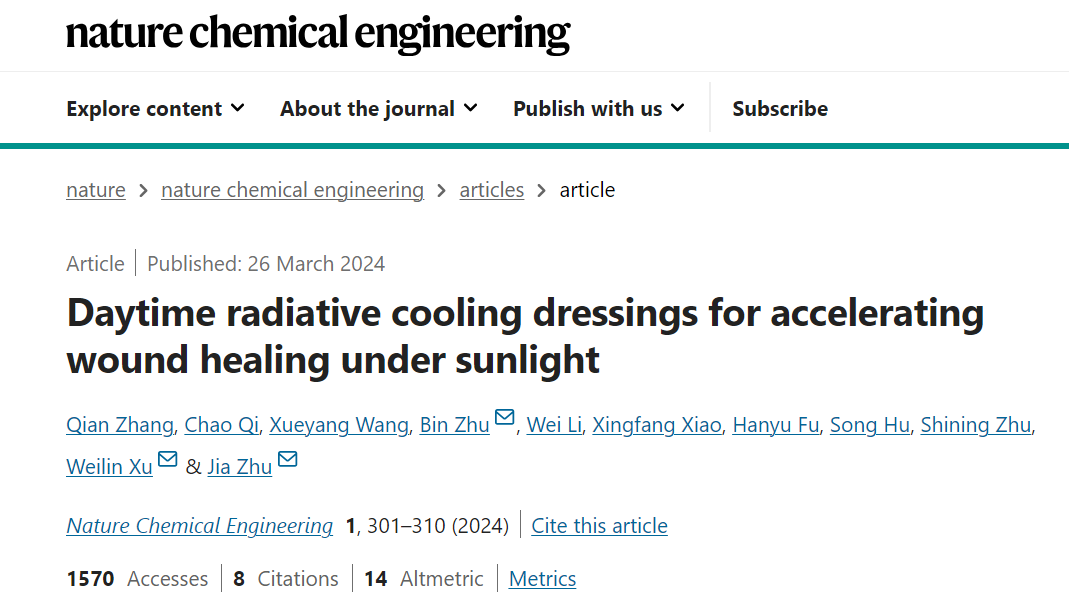This screenshot has height=610, width=1069.
Task: Click author Chao Qi's name
Action: 222,425
